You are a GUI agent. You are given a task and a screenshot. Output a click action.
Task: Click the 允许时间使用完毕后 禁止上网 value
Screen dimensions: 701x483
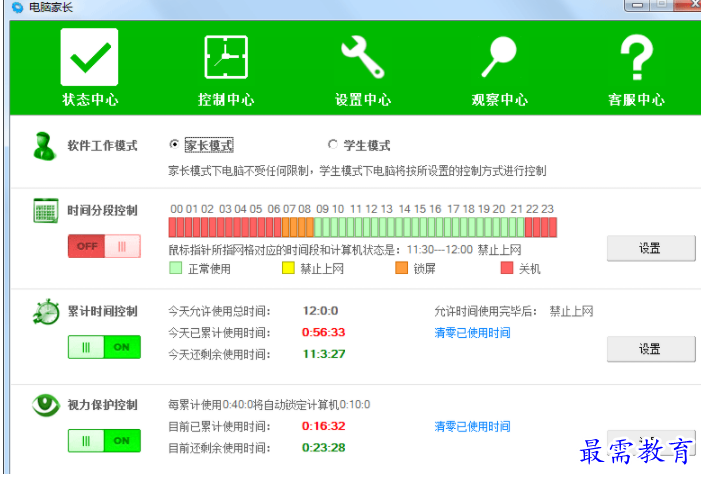pos(571,311)
